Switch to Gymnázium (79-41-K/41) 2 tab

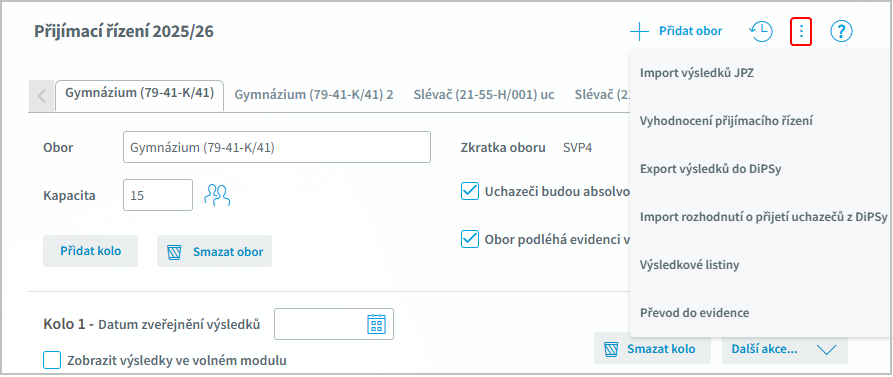coord(314,95)
